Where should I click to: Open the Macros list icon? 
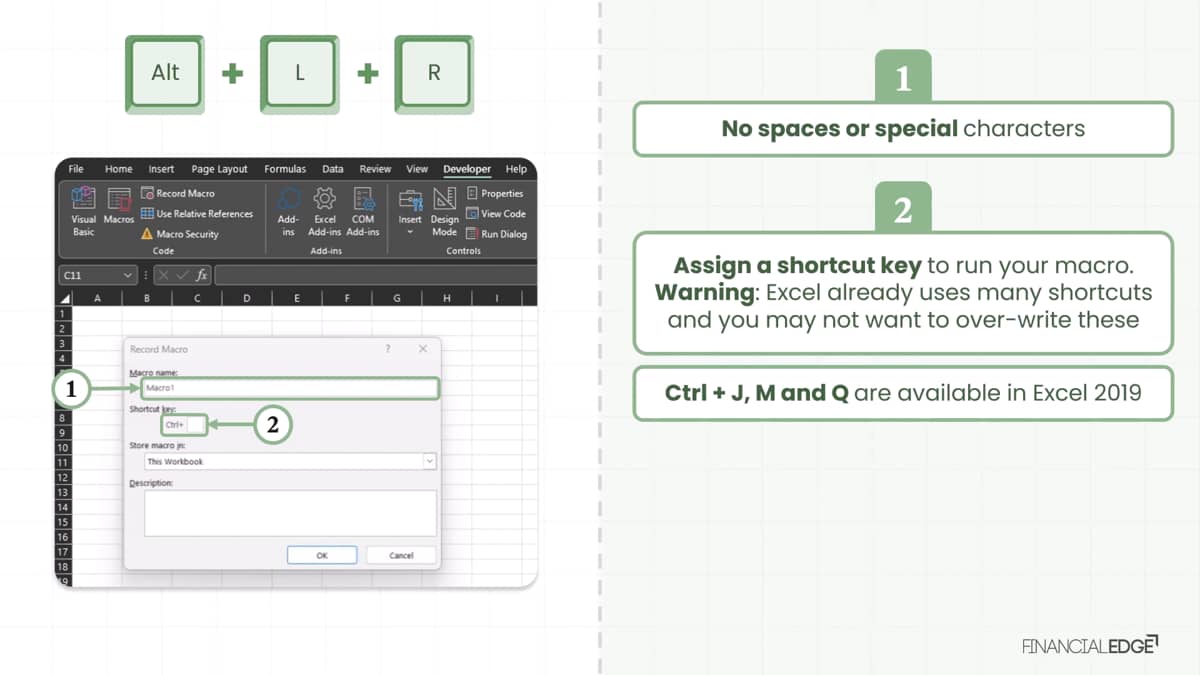pos(119,206)
